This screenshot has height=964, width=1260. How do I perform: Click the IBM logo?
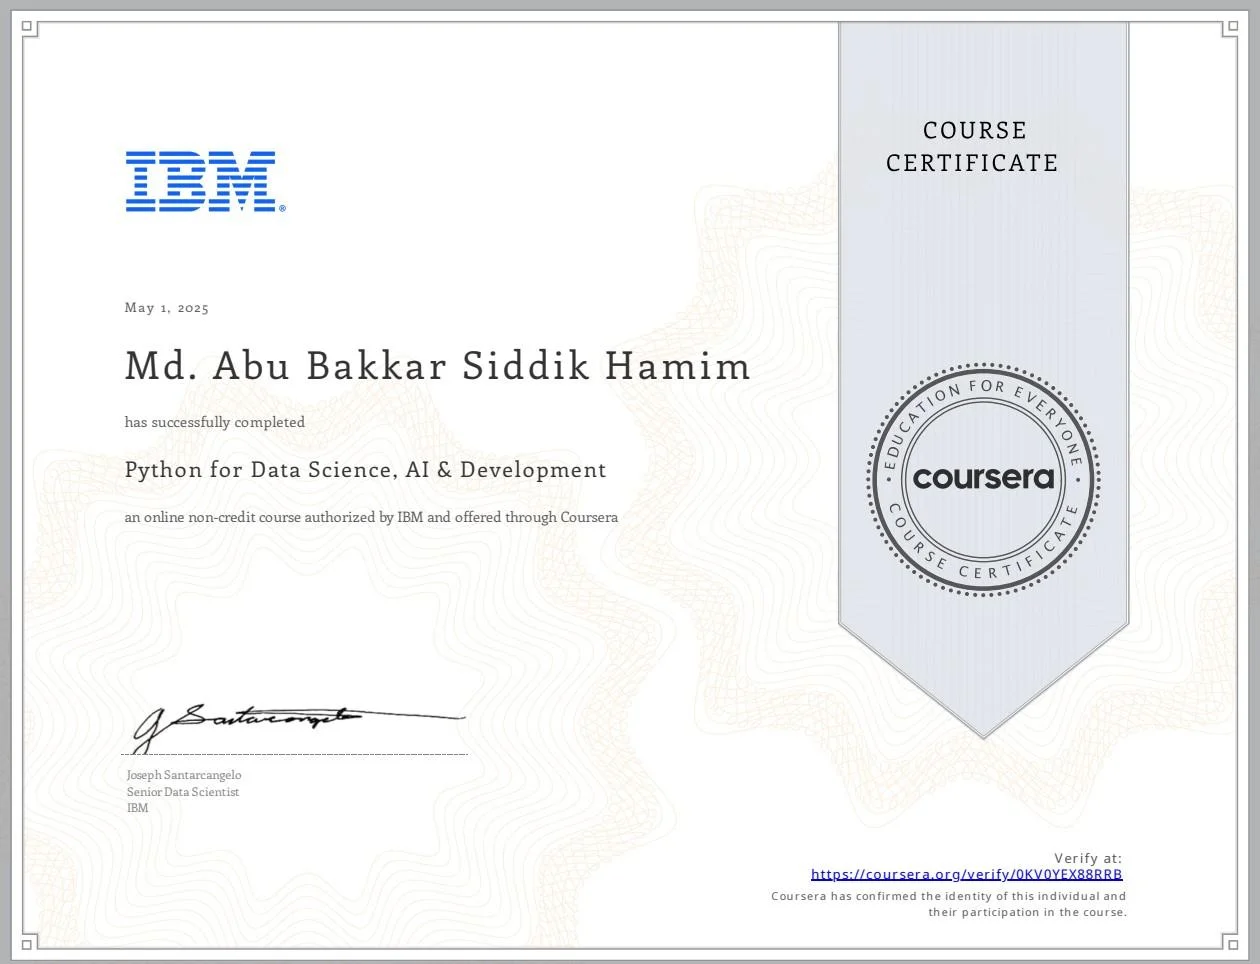tap(204, 181)
